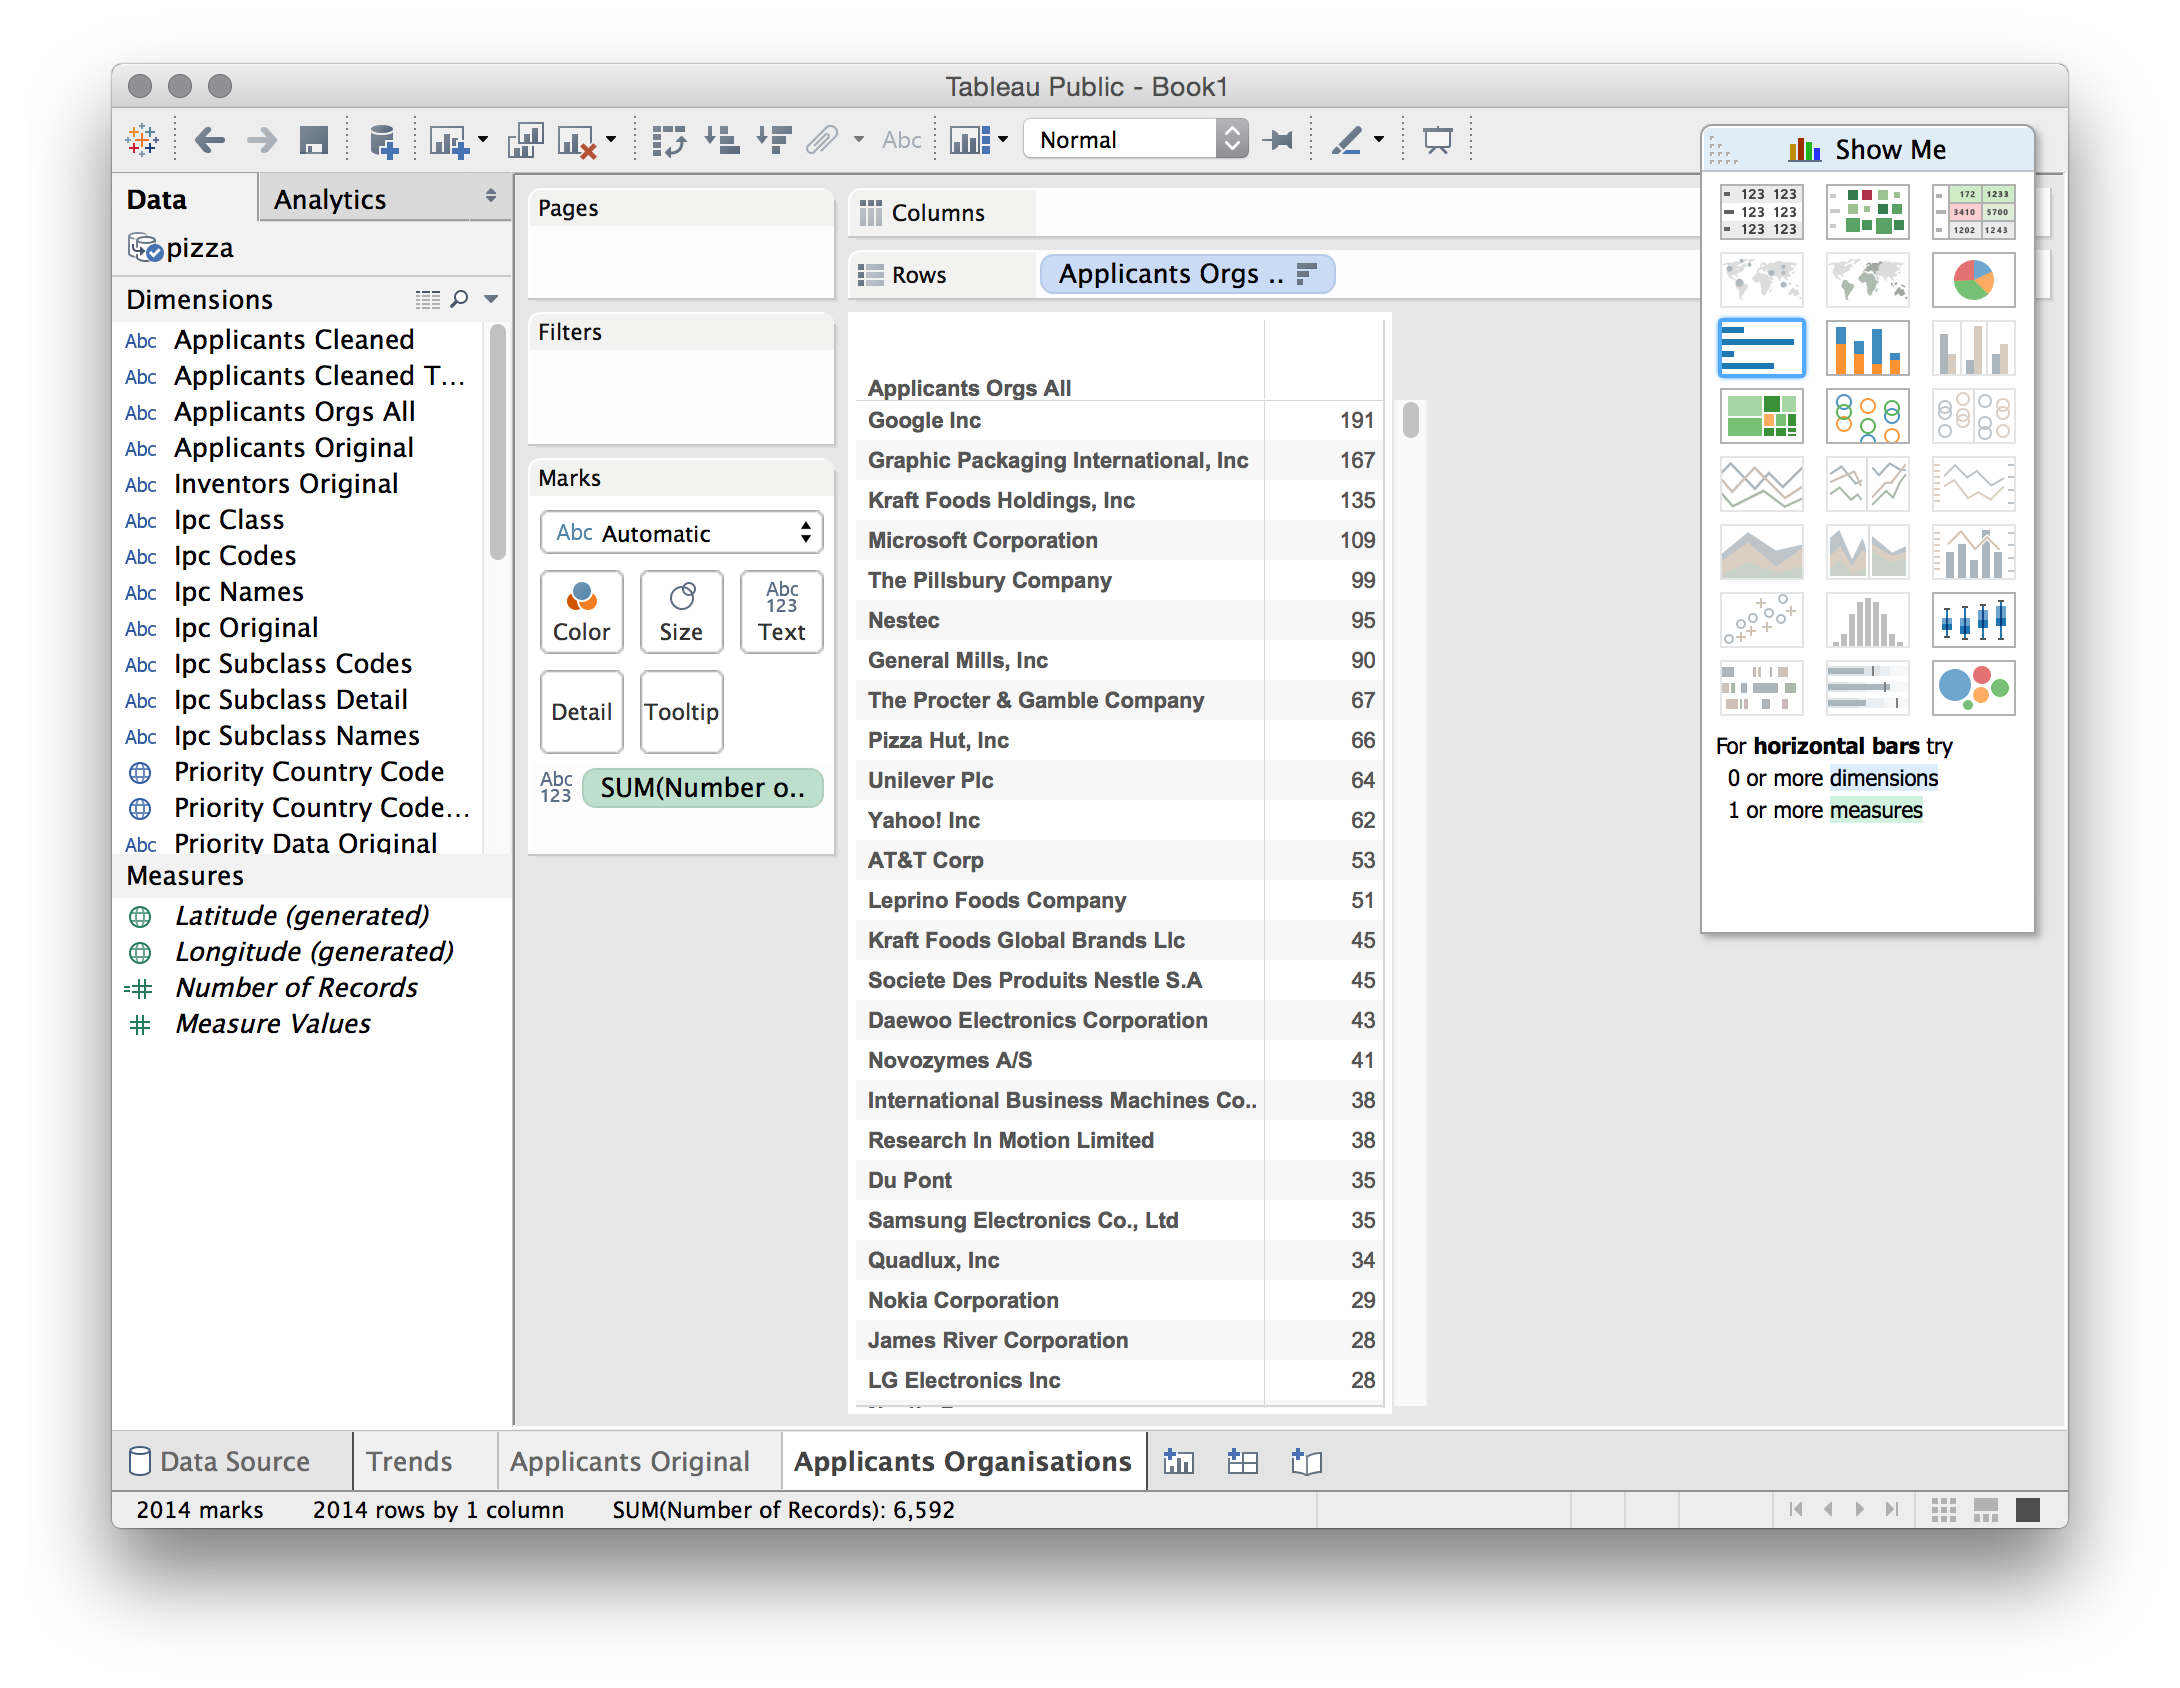This screenshot has width=2180, height=1688.
Task: Click the Swap rows and columns icon
Action: 669,141
